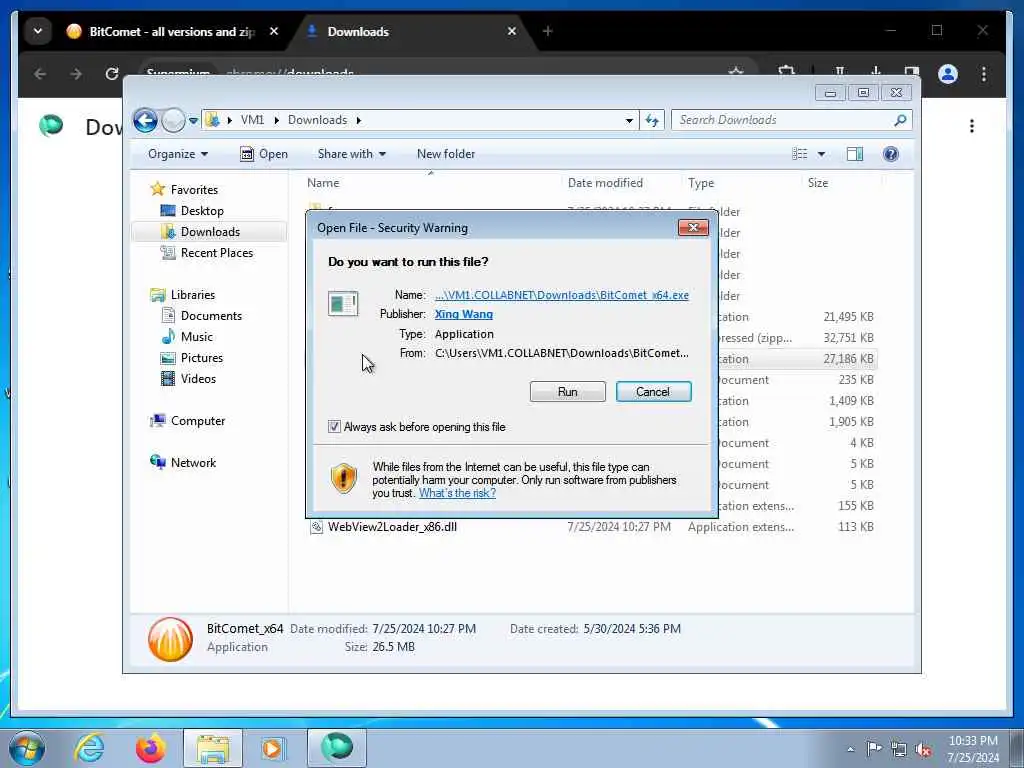The width and height of the screenshot is (1024, 768).
Task: Select Recent Places in navigation pane
Action: 216,253
